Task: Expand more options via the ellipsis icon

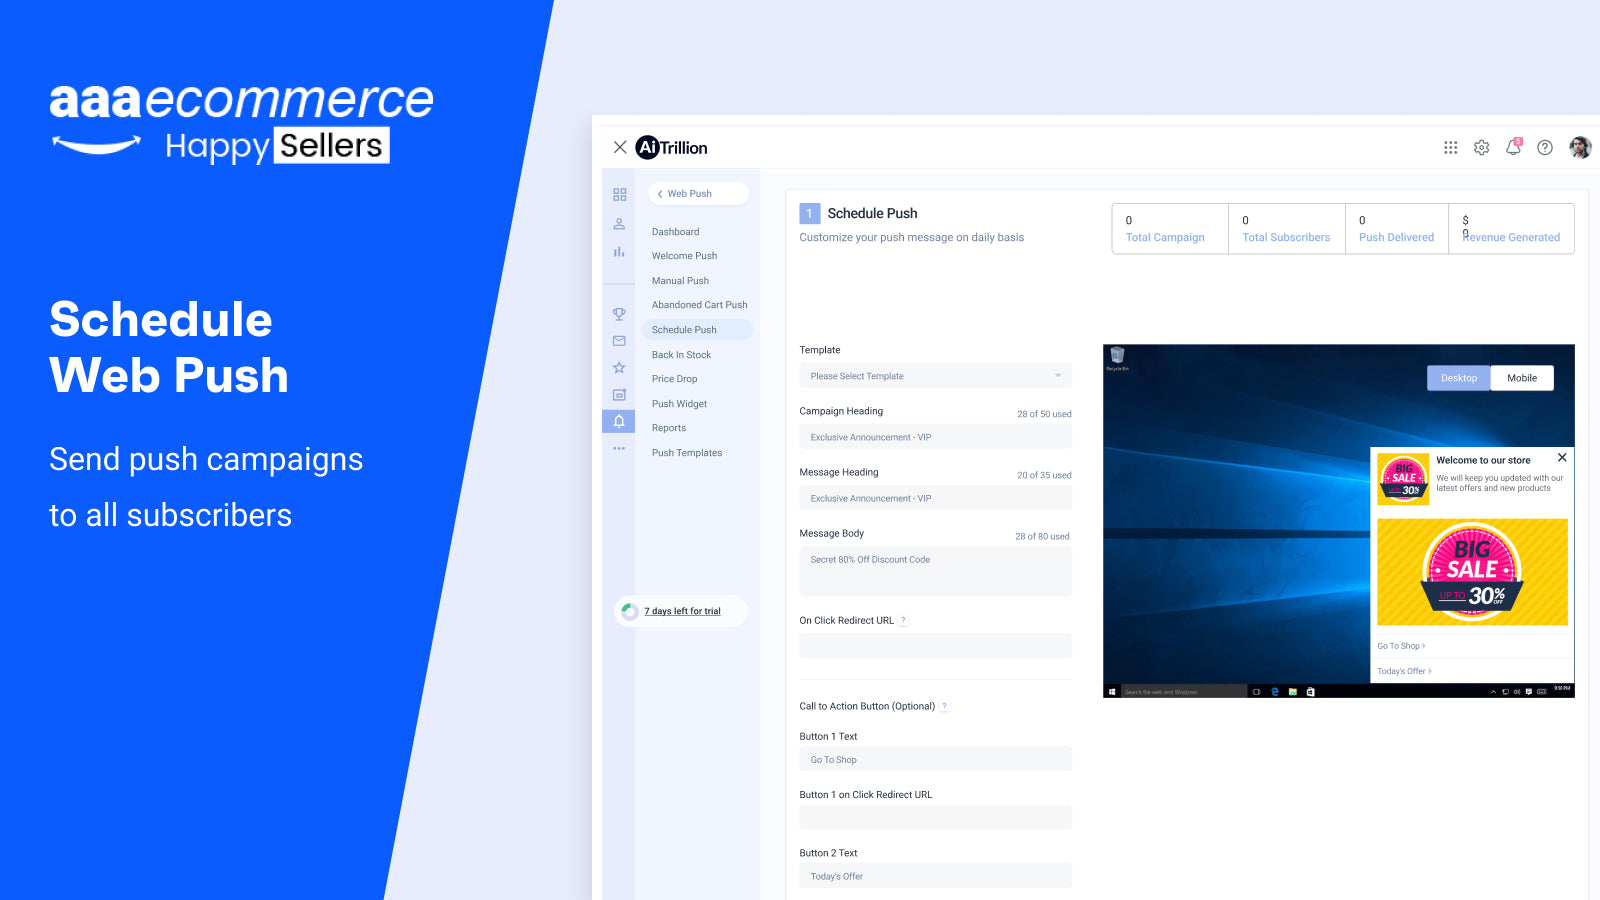Action: pyautogui.click(x=618, y=448)
